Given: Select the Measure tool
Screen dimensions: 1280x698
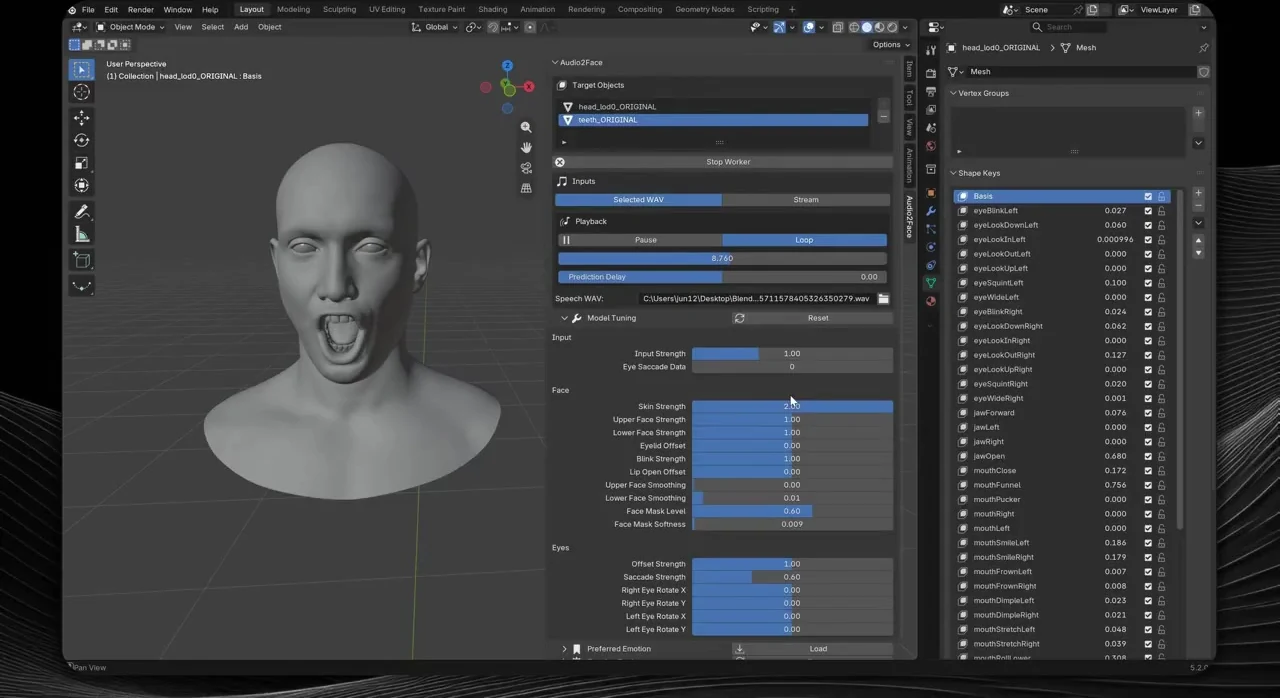Looking at the screenshot, I should coord(82,234).
